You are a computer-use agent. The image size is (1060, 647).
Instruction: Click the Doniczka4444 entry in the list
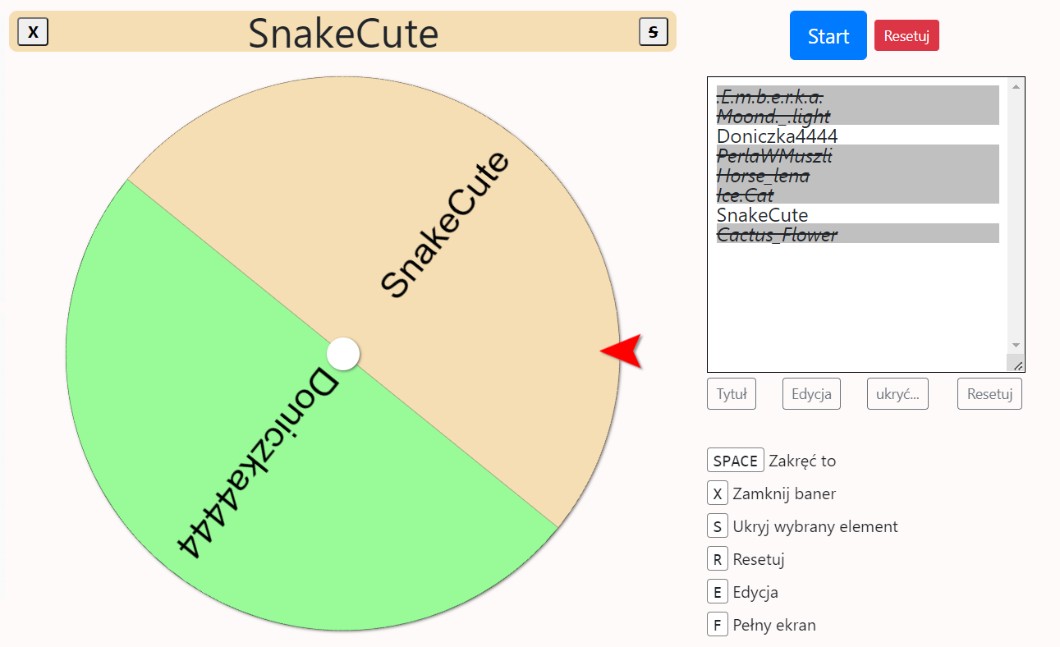[x=777, y=136]
